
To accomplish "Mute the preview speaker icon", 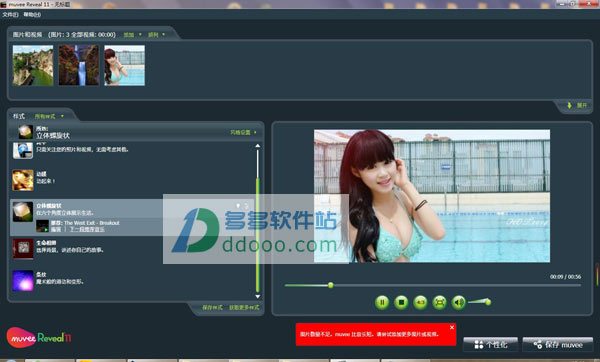I will [458, 302].
